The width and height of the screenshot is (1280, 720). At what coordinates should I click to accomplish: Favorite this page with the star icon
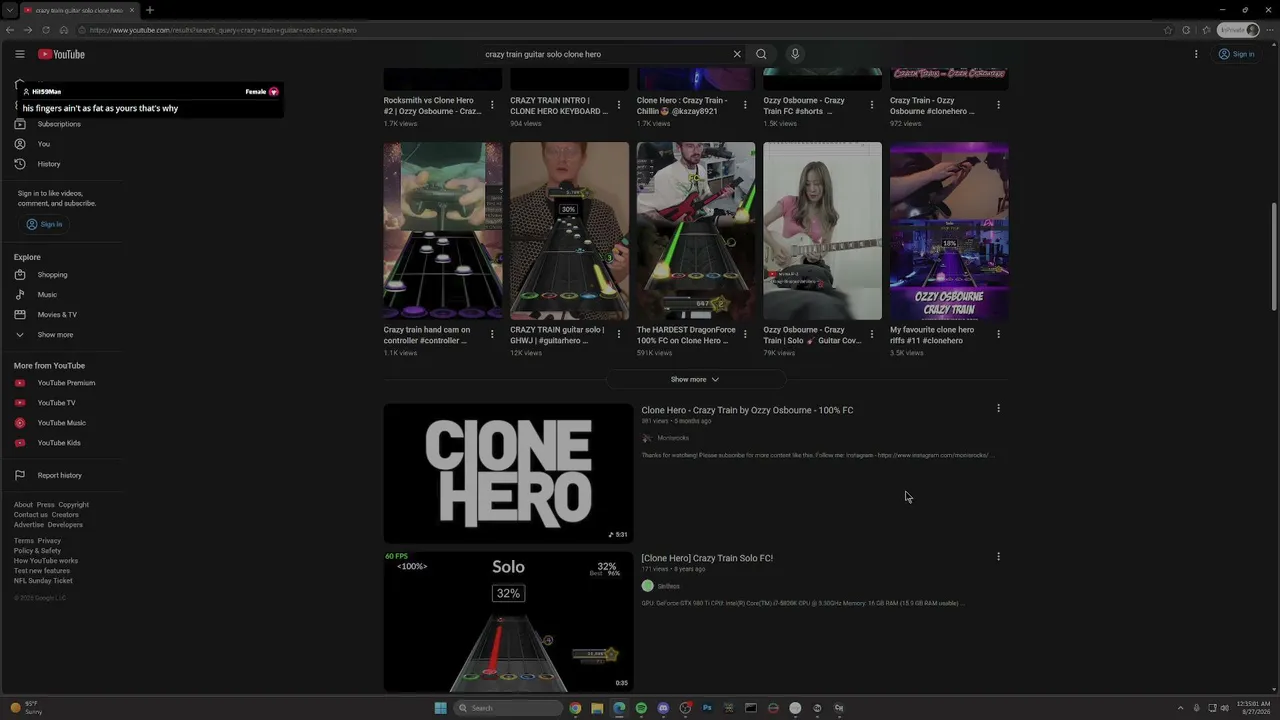click(1168, 30)
